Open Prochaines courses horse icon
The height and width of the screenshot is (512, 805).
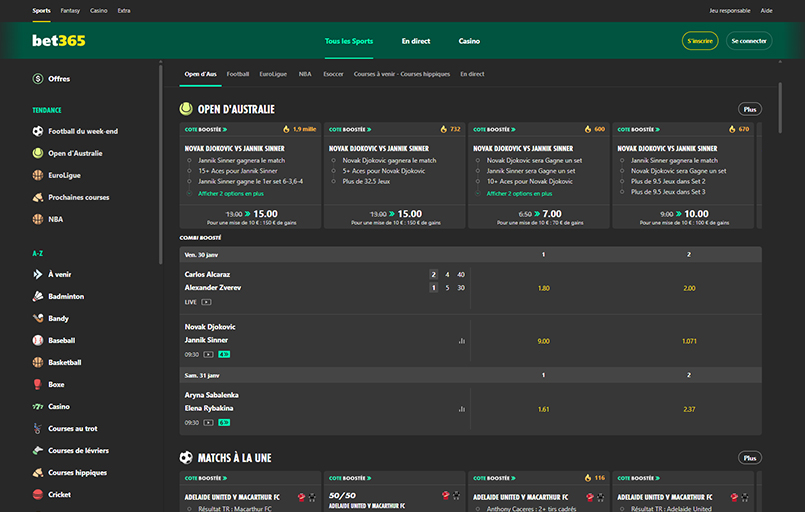37,197
